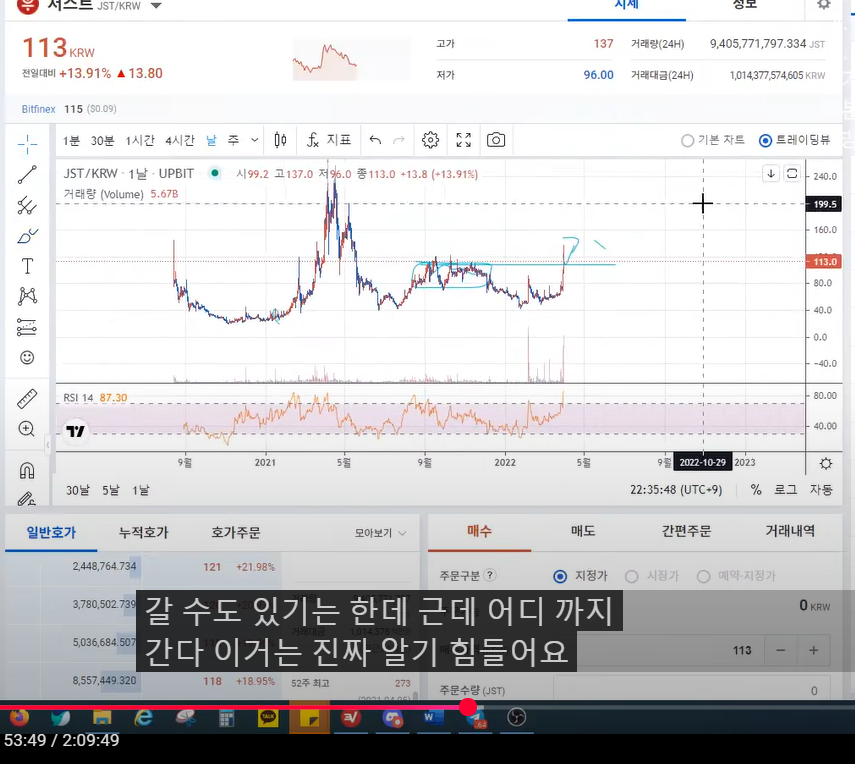The height and width of the screenshot is (764, 855).
Task: Select 날 daily interval
Action: point(212,141)
